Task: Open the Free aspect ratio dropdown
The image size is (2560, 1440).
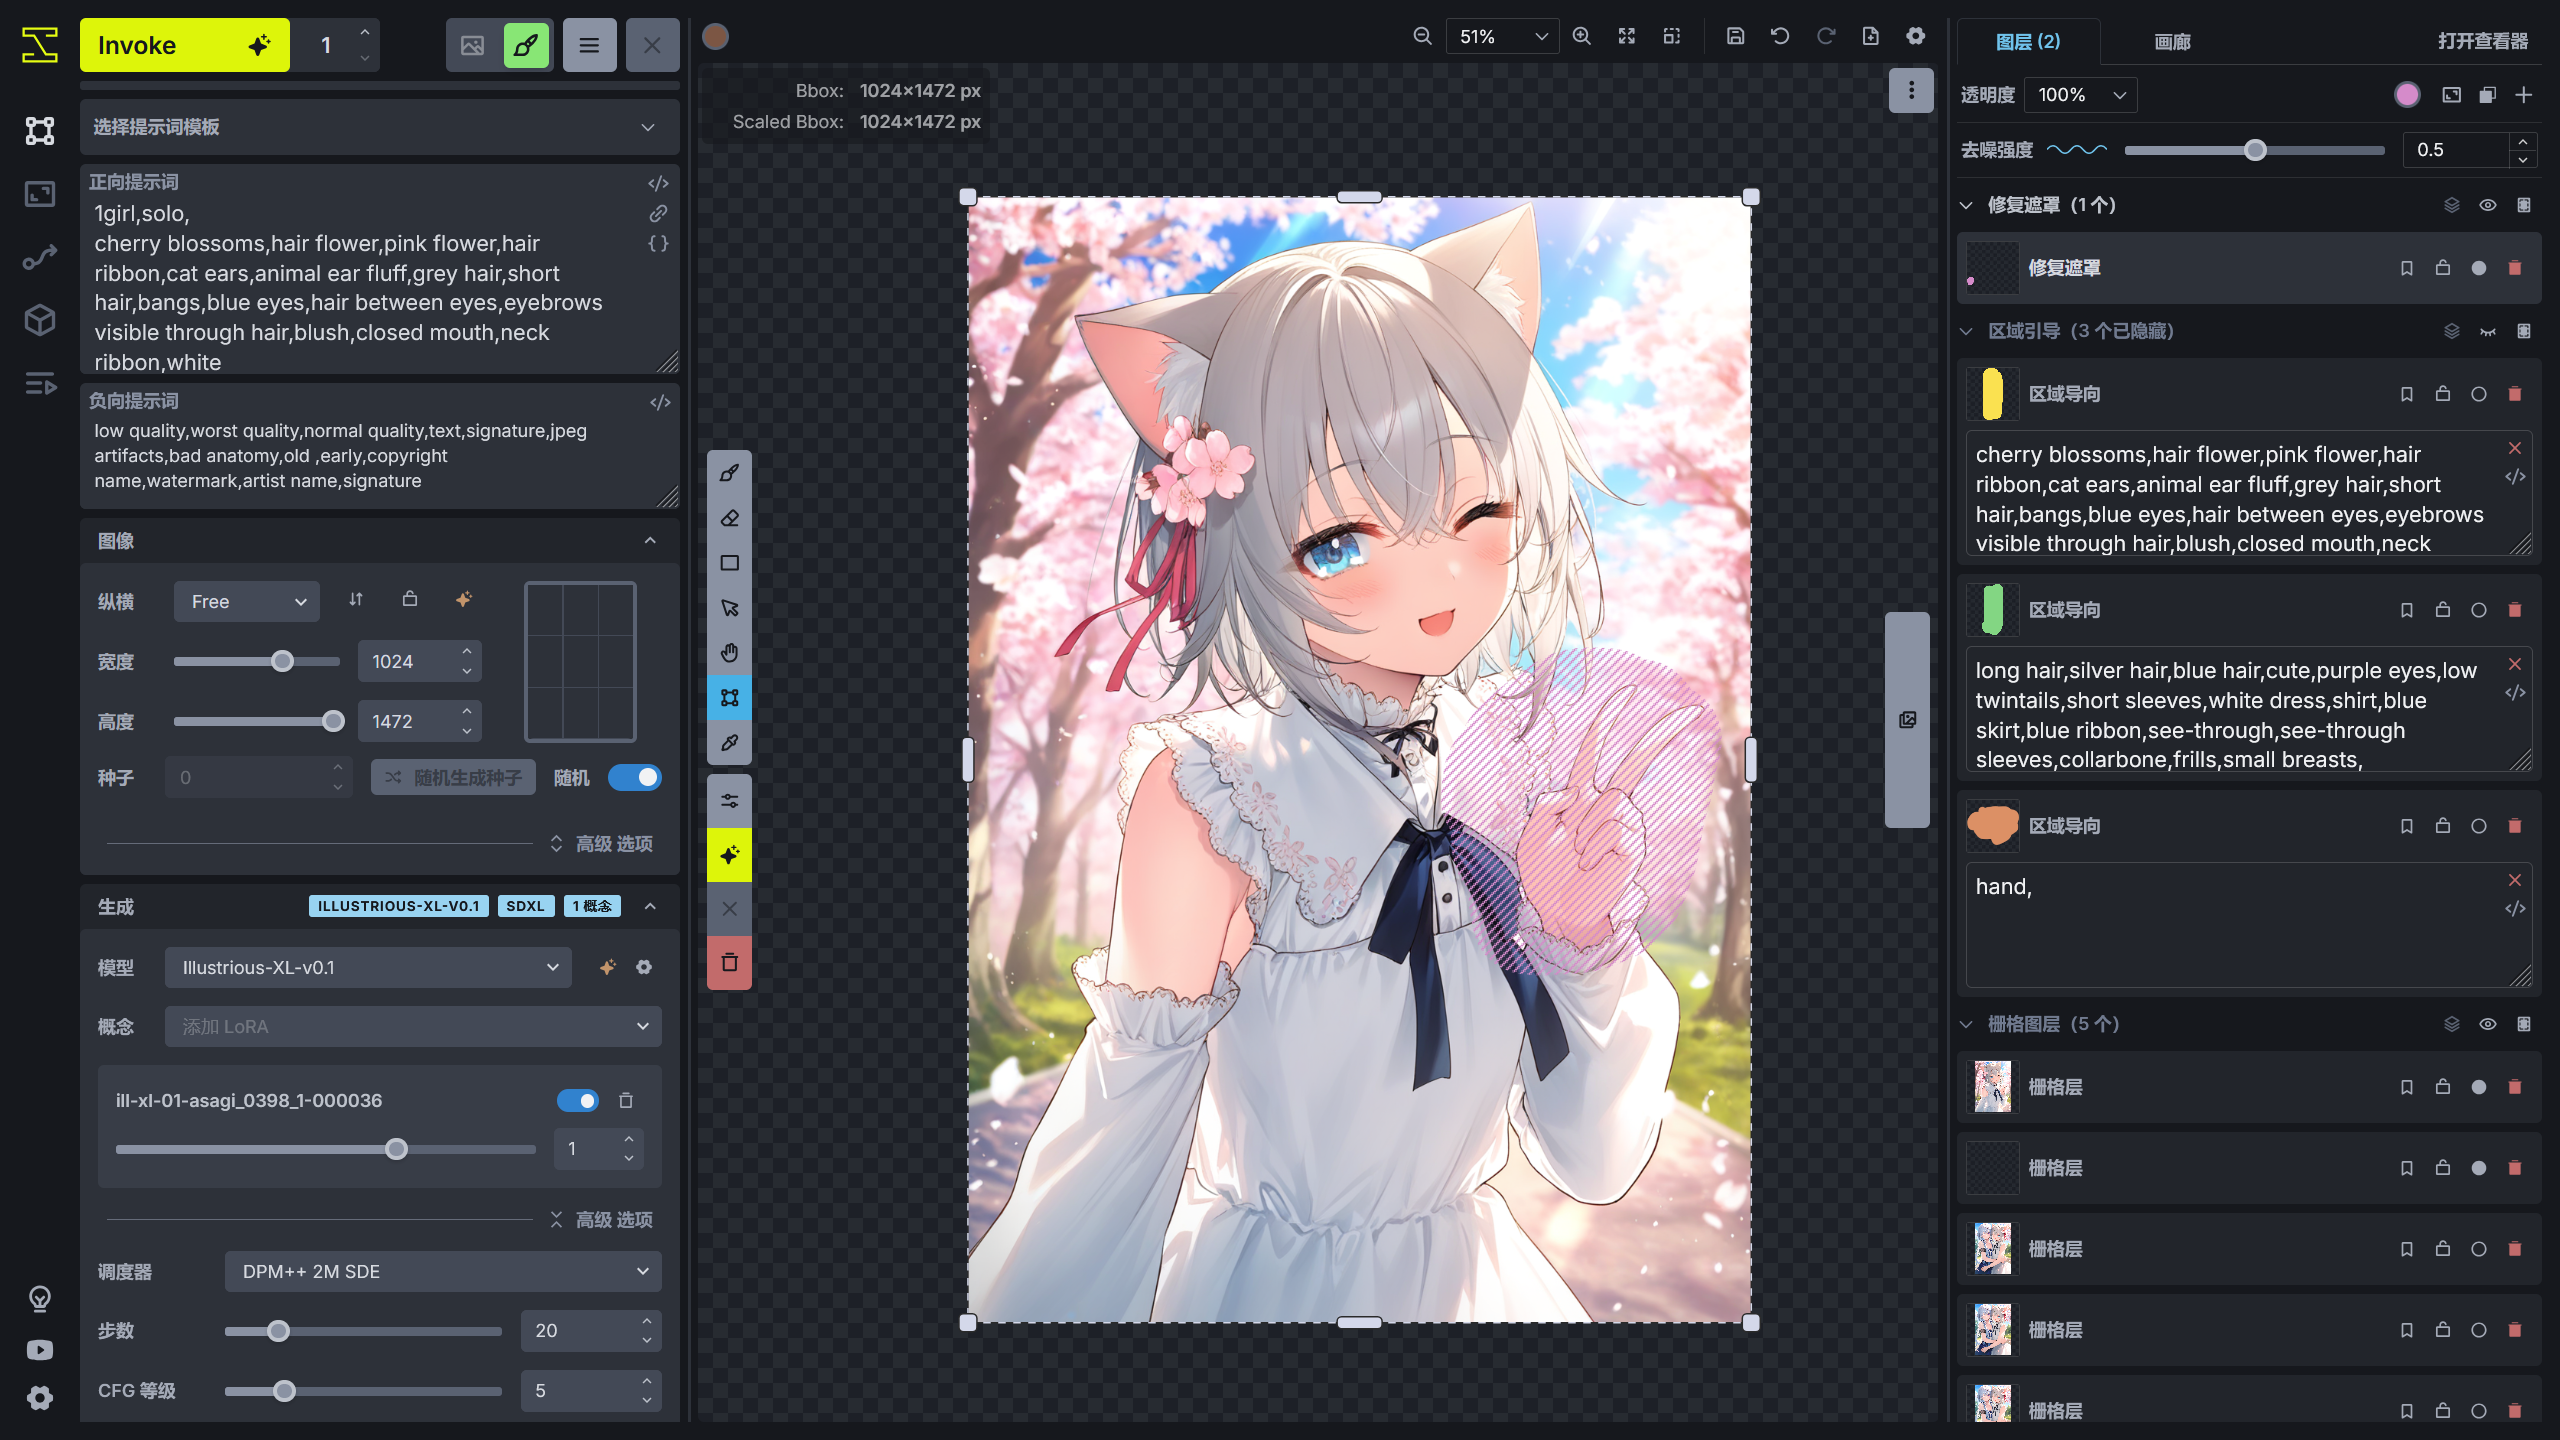Action: (246, 601)
